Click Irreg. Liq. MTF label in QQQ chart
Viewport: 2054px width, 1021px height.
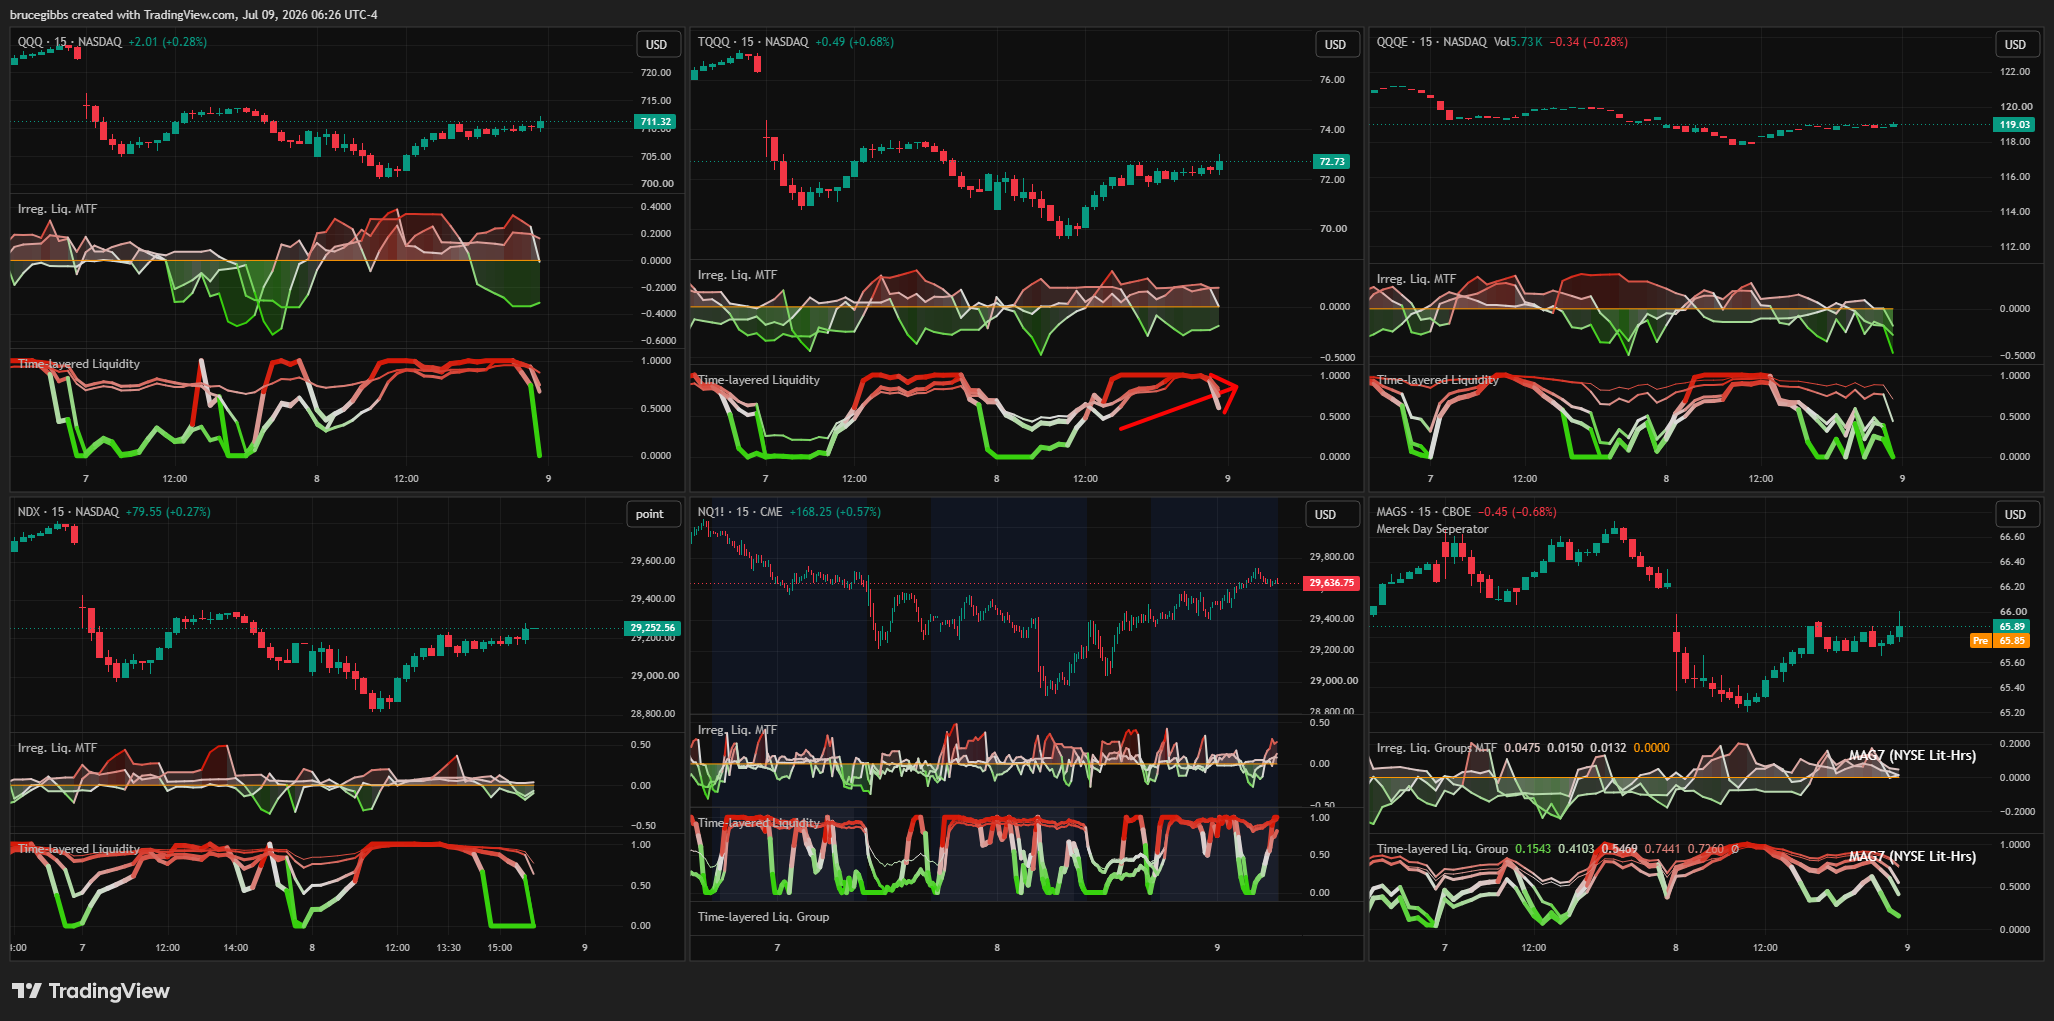[x=57, y=209]
